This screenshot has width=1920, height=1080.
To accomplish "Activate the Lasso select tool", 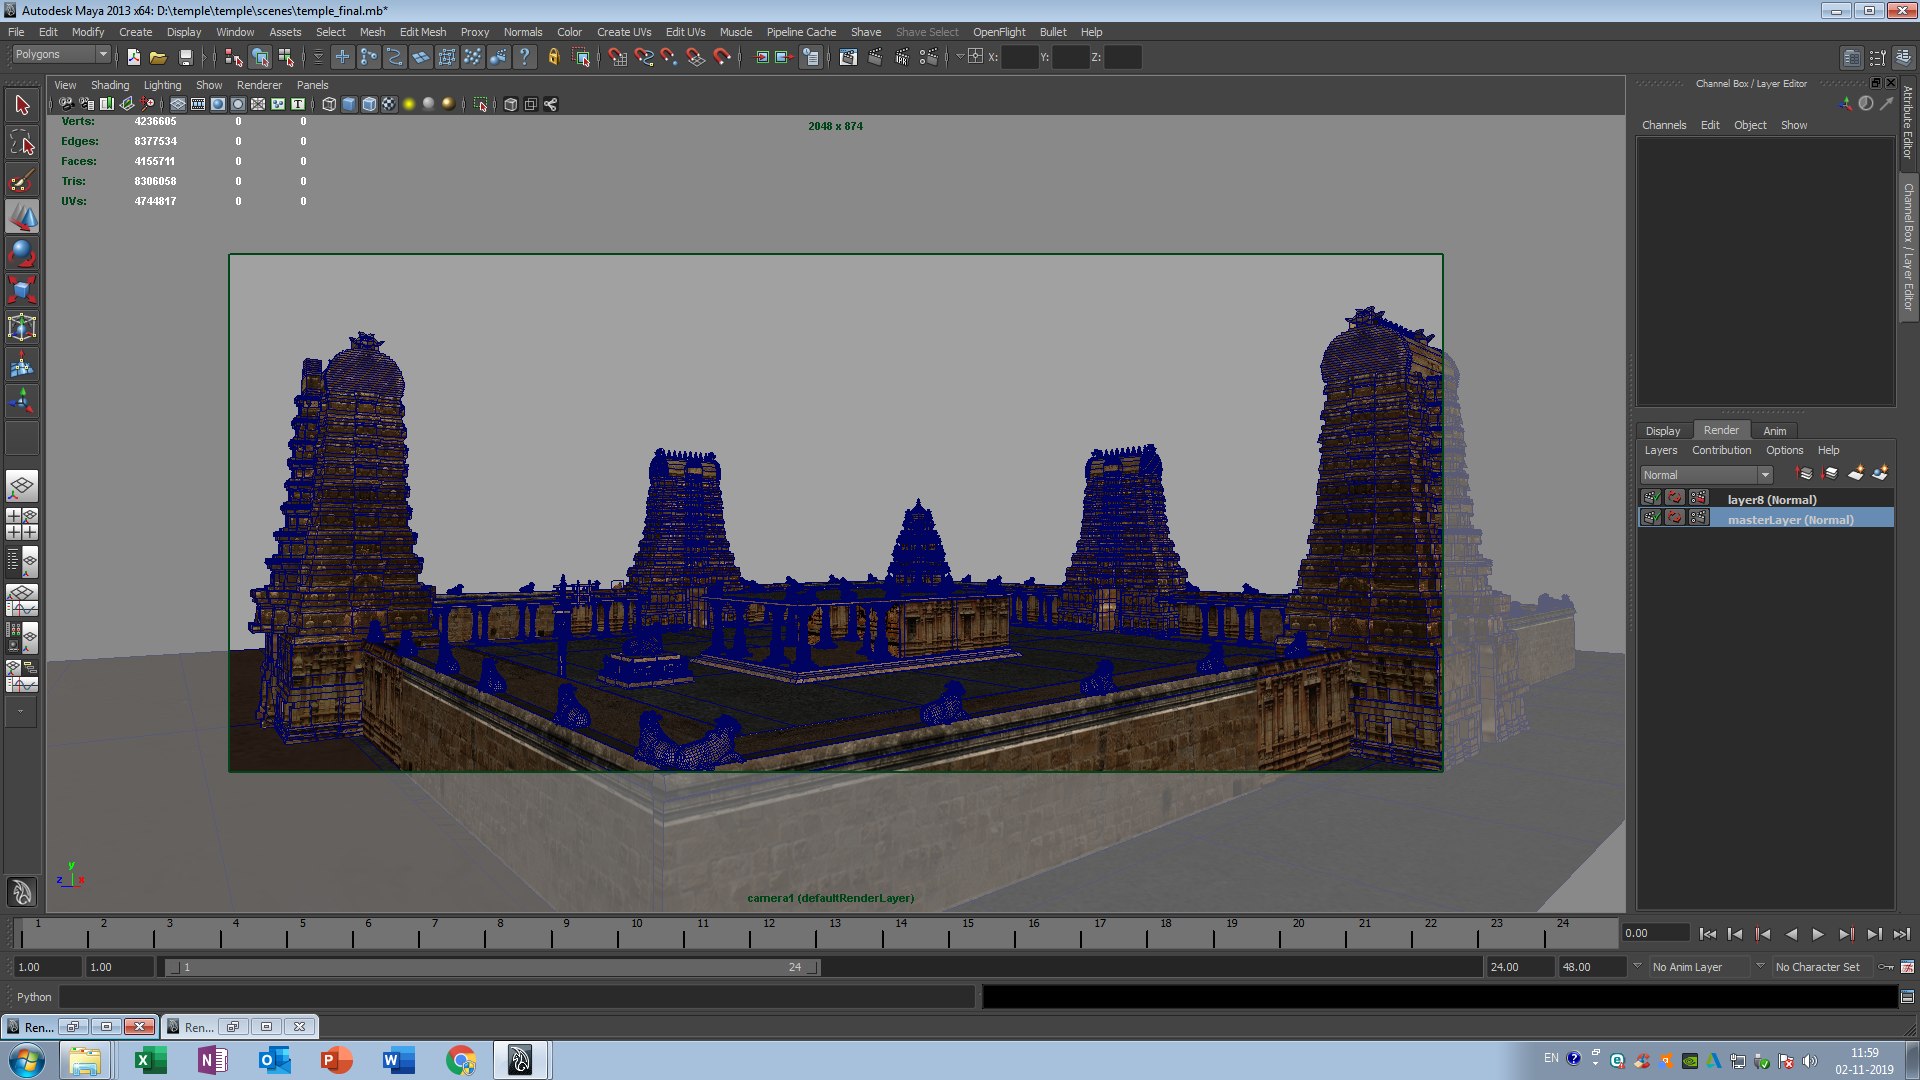I will tap(22, 143).
